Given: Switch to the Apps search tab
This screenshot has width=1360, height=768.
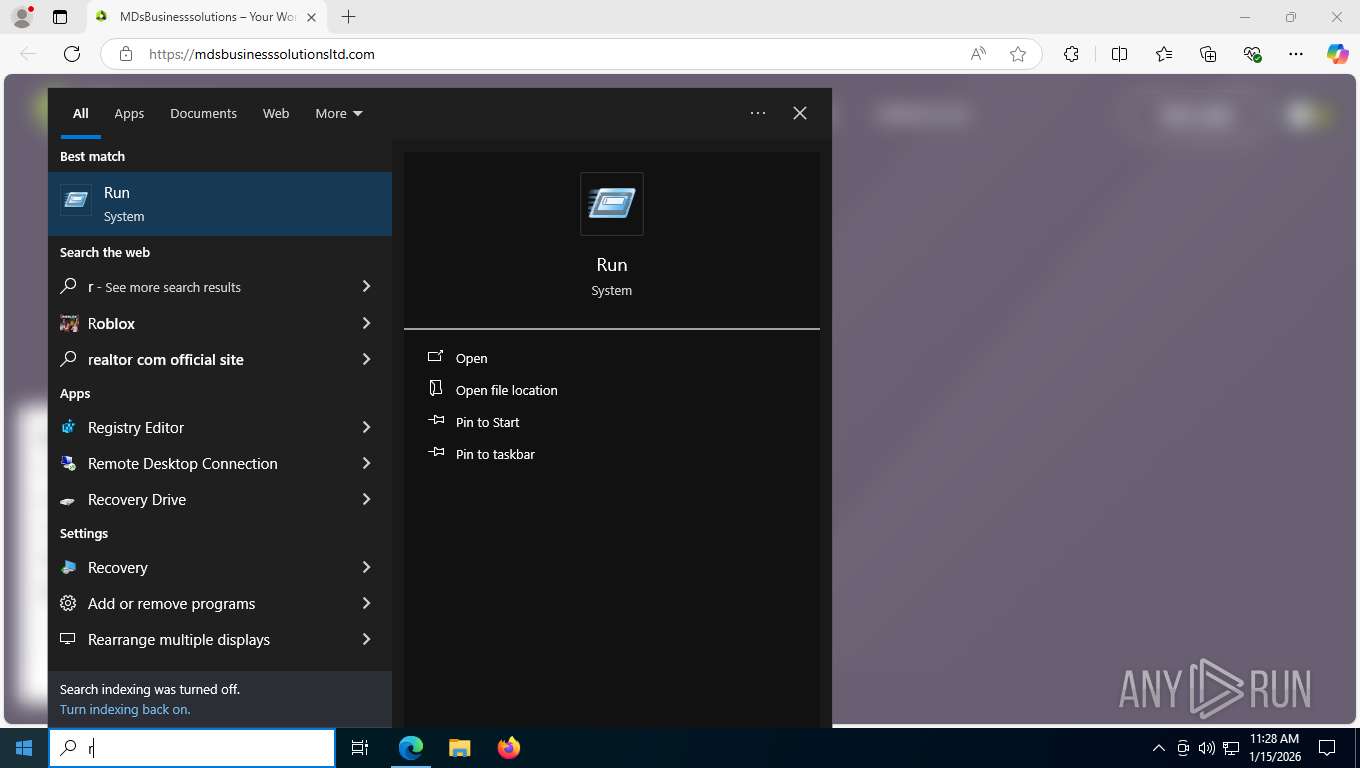Looking at the screenshot, I should [129, 113].
